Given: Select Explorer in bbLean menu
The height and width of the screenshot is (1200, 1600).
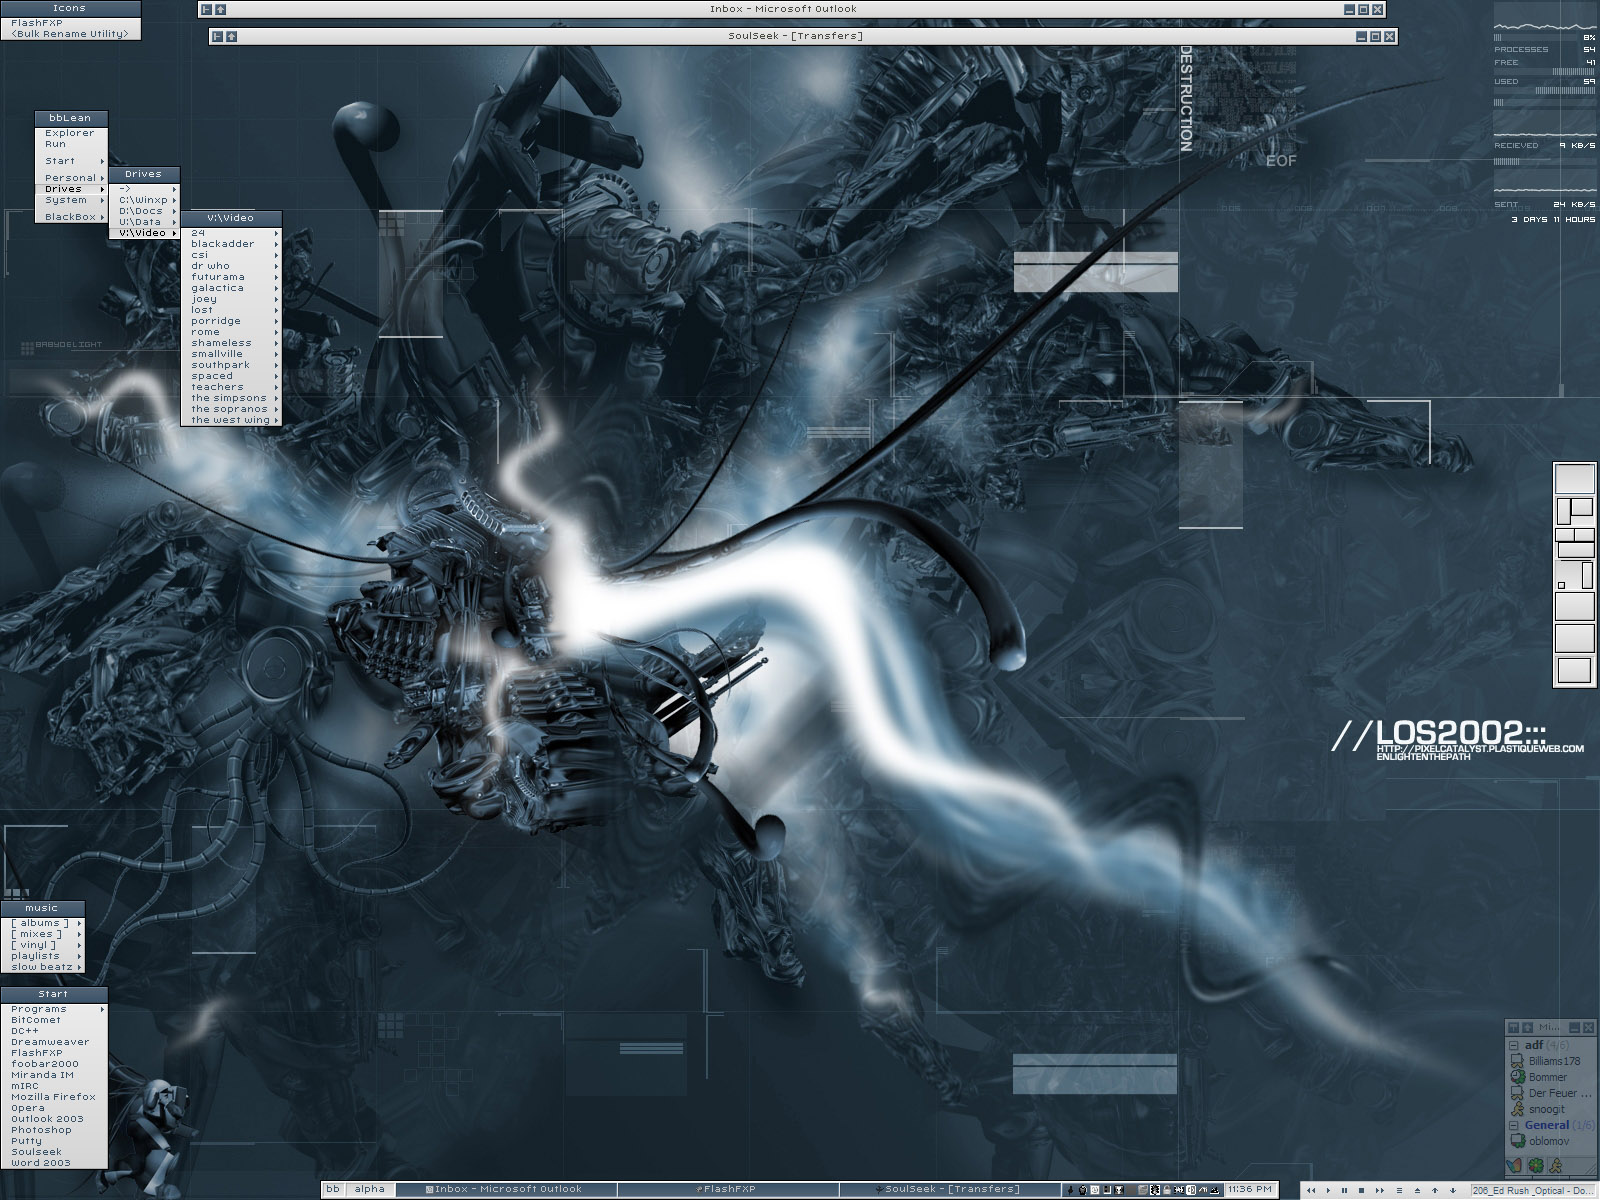Looking at the screenshot, I should [x=69, y=133].
